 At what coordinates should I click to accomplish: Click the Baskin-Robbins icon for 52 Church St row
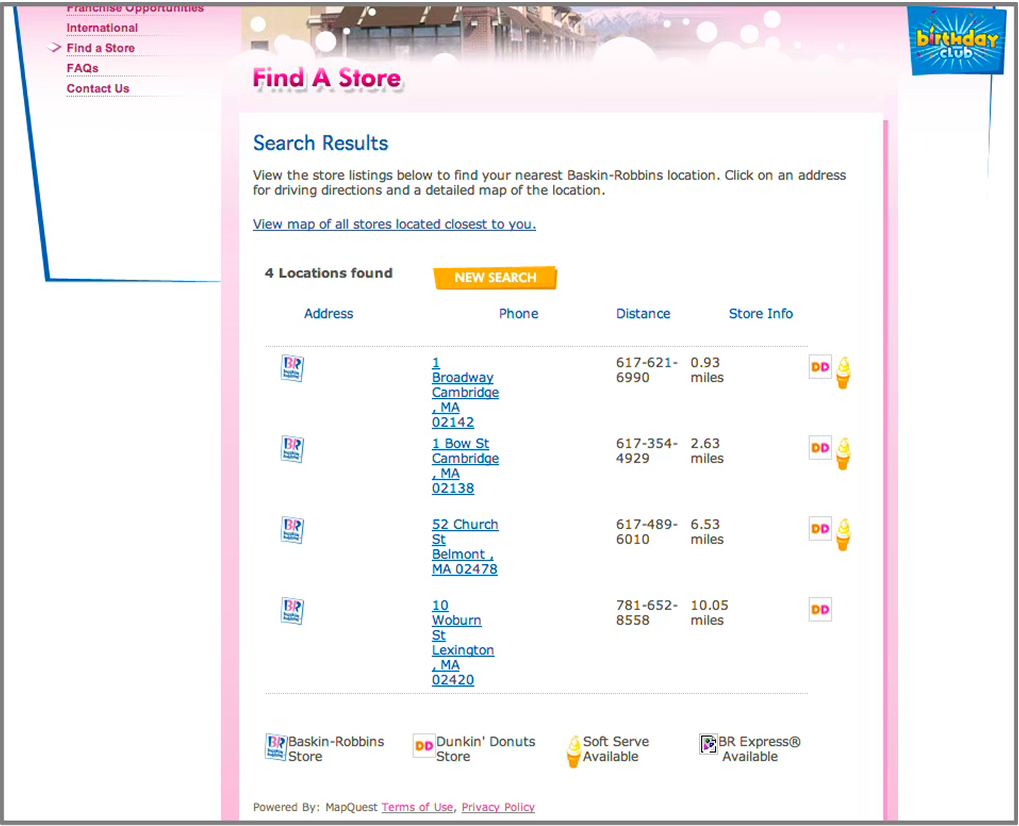292,530
